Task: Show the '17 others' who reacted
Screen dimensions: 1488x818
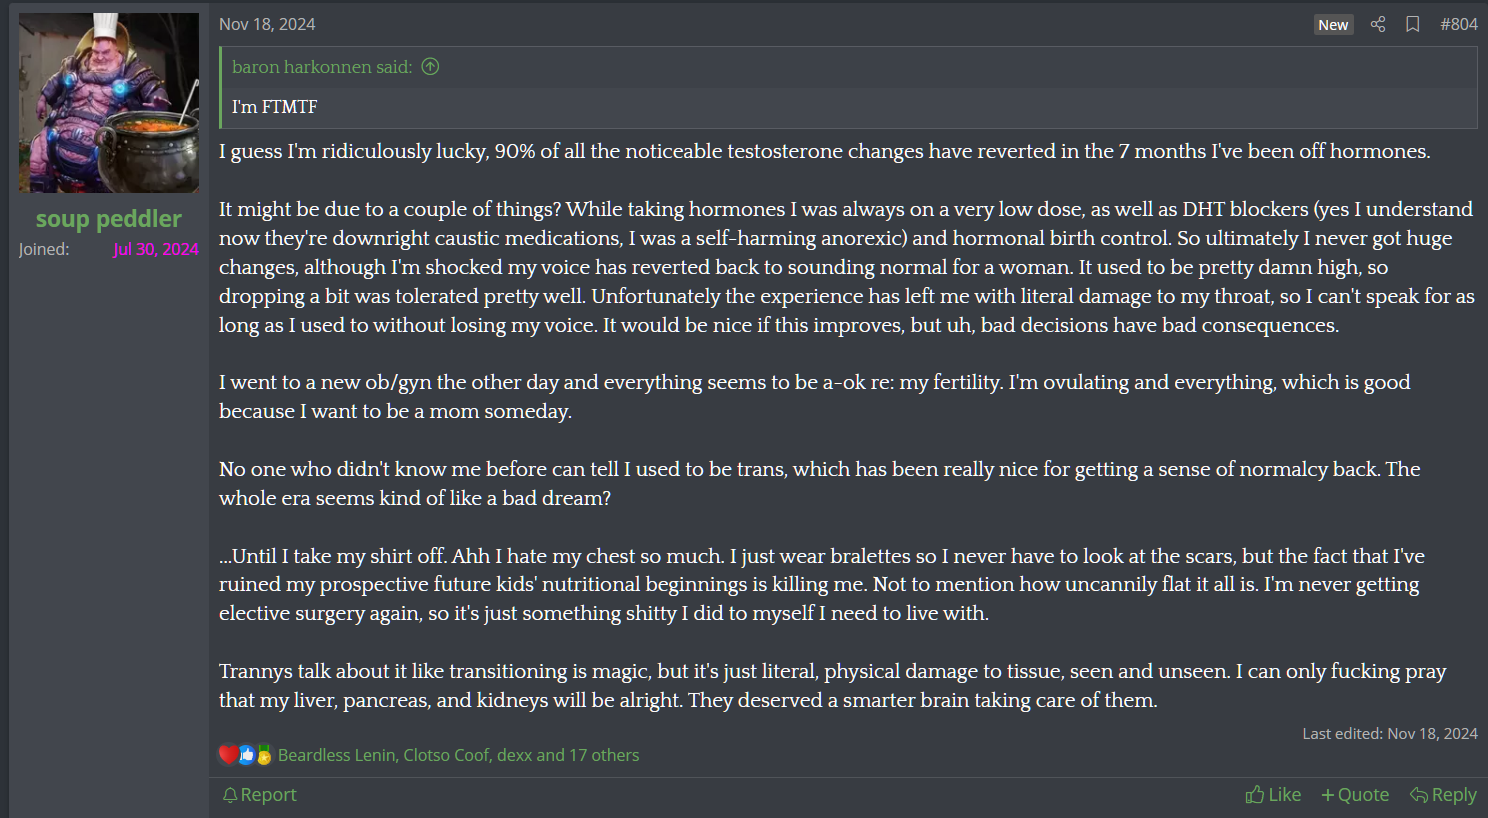Action: (603, 755)
